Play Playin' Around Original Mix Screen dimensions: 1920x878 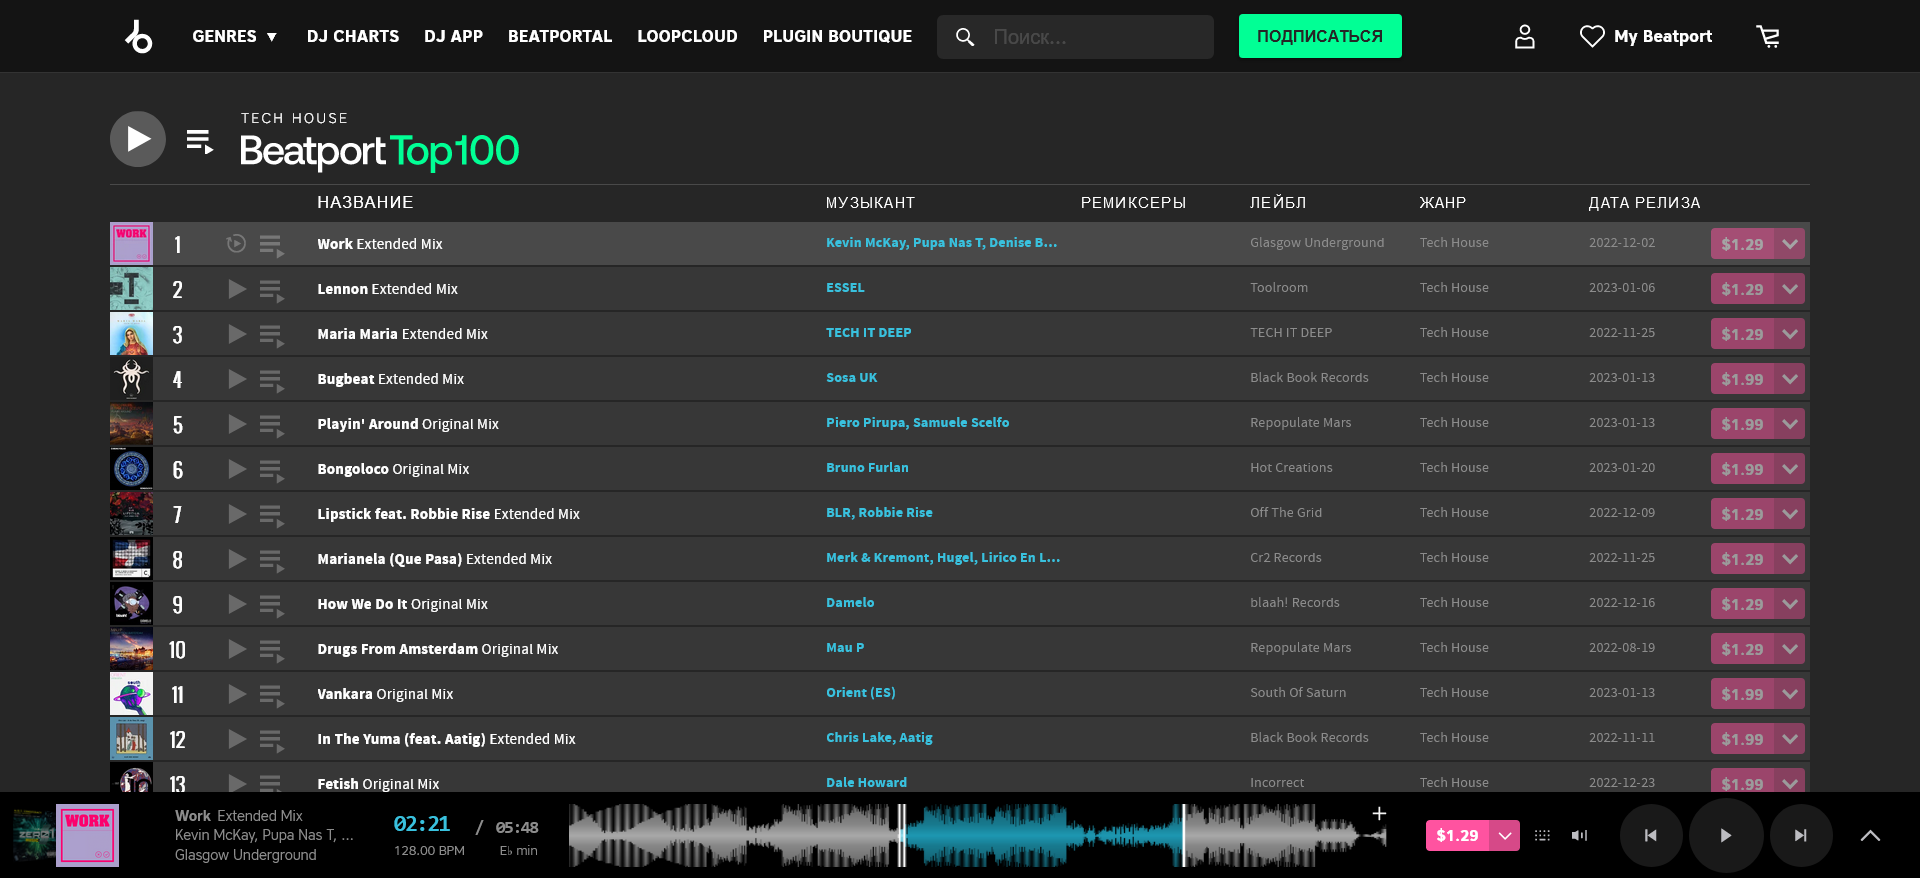237,424
